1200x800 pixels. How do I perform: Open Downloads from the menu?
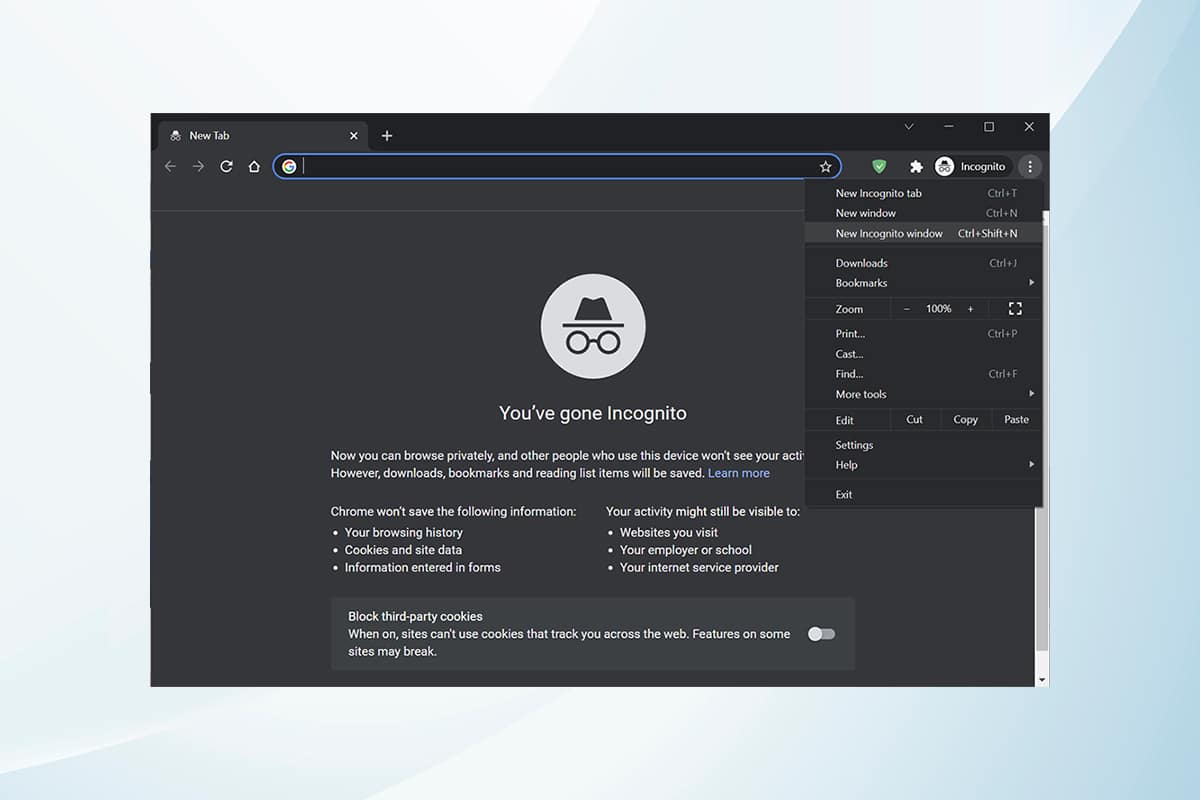click(x=923, y=263)
